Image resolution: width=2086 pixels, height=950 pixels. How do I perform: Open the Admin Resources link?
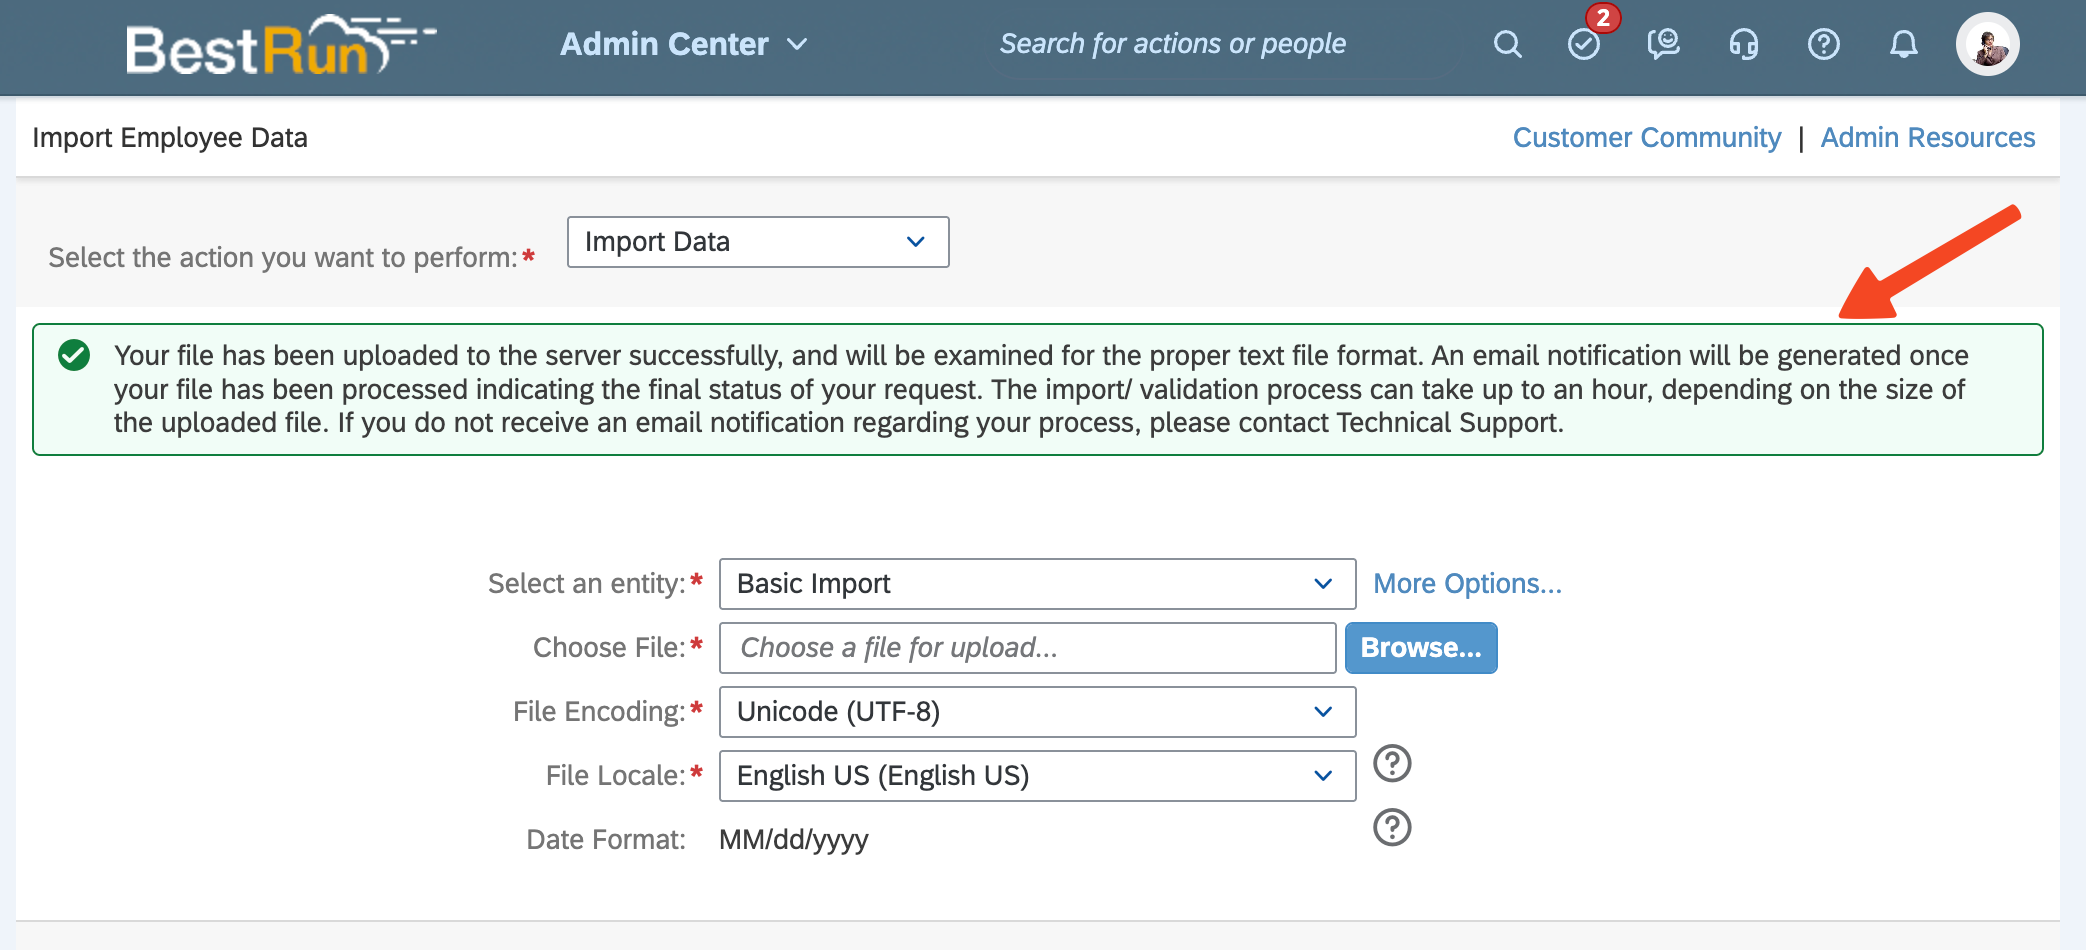[x=1927, y=138]
